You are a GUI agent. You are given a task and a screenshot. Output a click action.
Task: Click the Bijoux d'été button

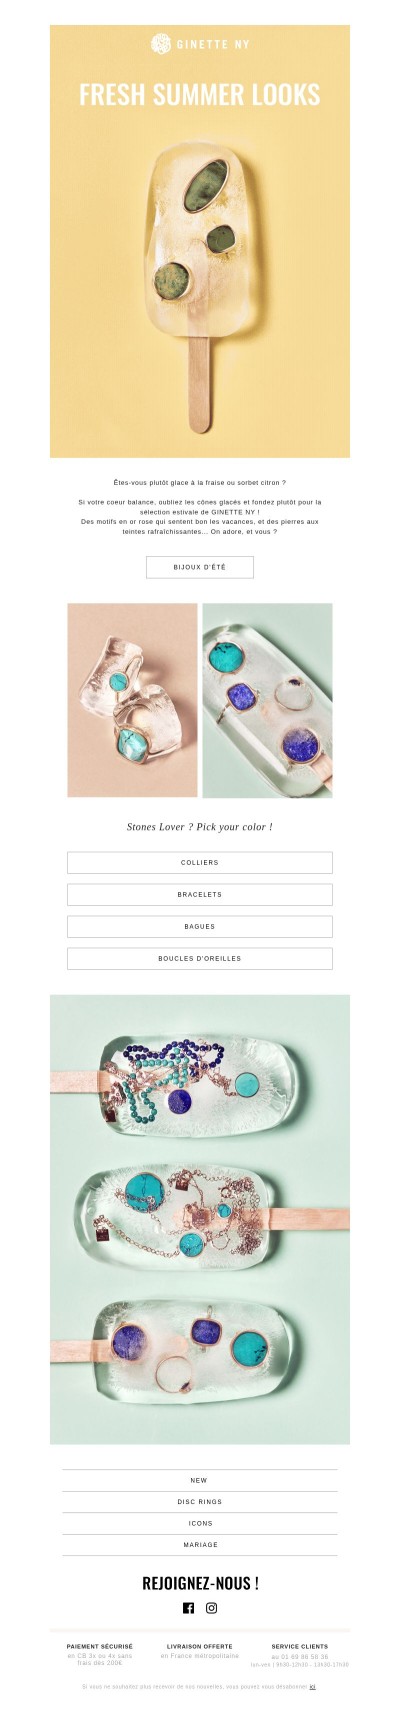[x=200, y=567]
